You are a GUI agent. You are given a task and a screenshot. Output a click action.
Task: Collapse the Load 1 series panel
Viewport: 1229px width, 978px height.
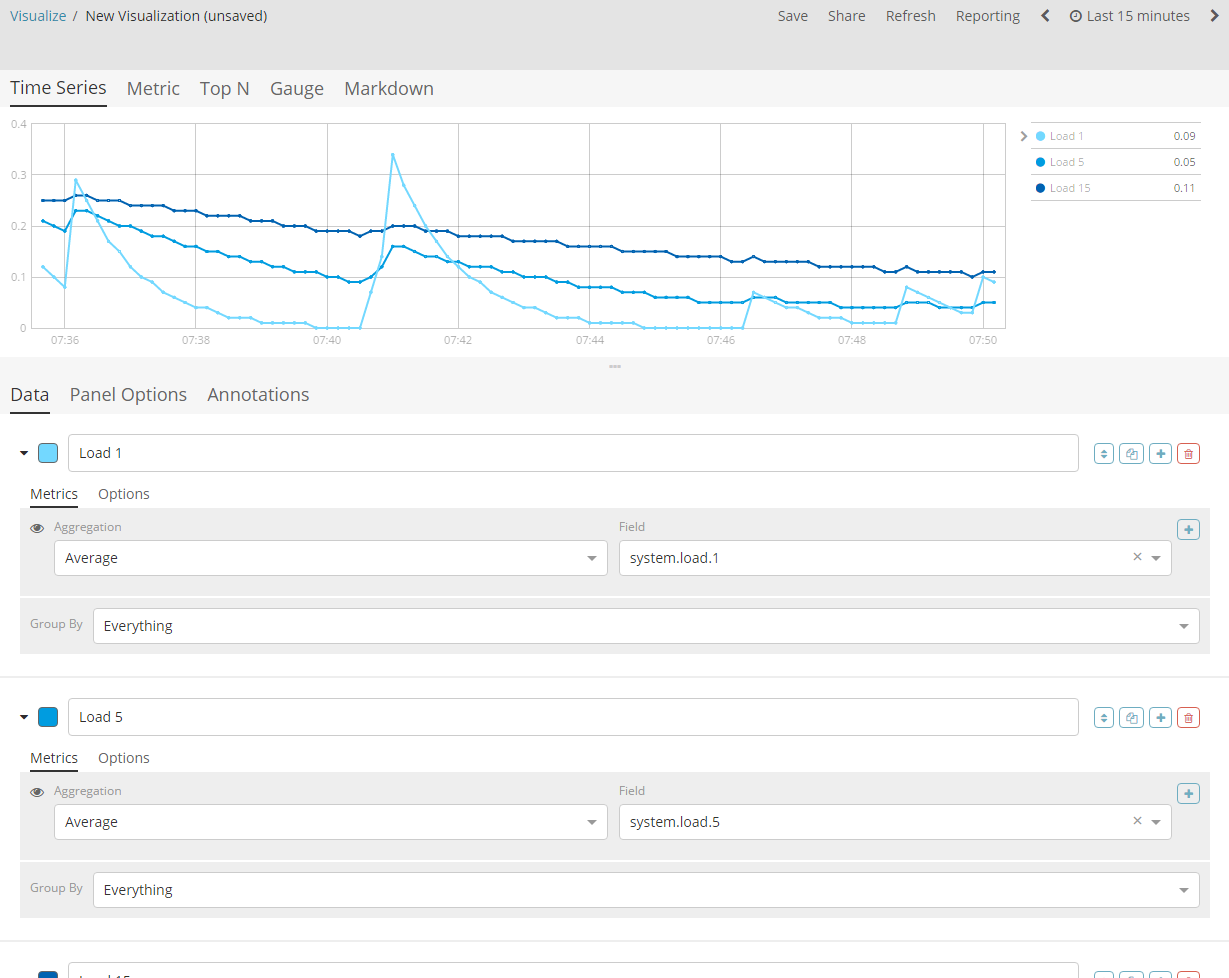click(x=23, y=452)
